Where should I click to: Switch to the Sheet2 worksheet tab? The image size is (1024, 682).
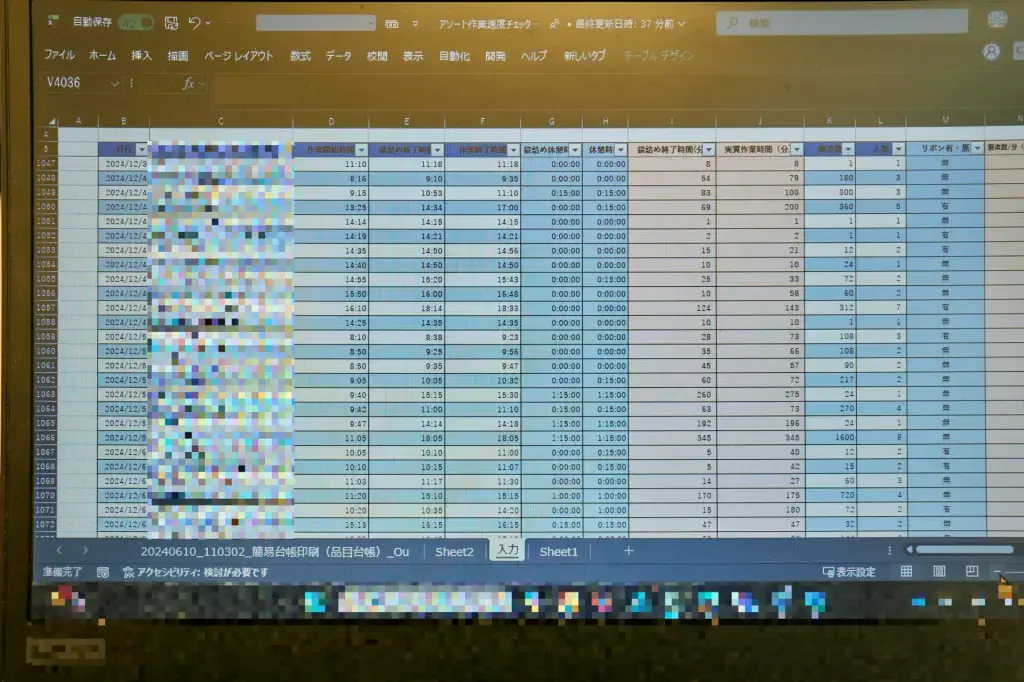(454, 552)
